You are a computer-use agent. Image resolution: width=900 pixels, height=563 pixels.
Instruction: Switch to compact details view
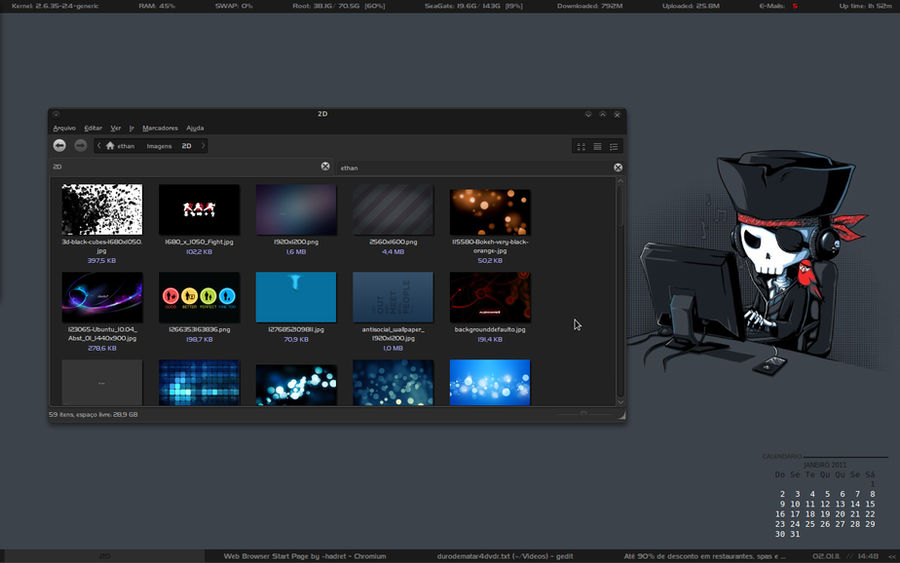(x=614, y=146)
